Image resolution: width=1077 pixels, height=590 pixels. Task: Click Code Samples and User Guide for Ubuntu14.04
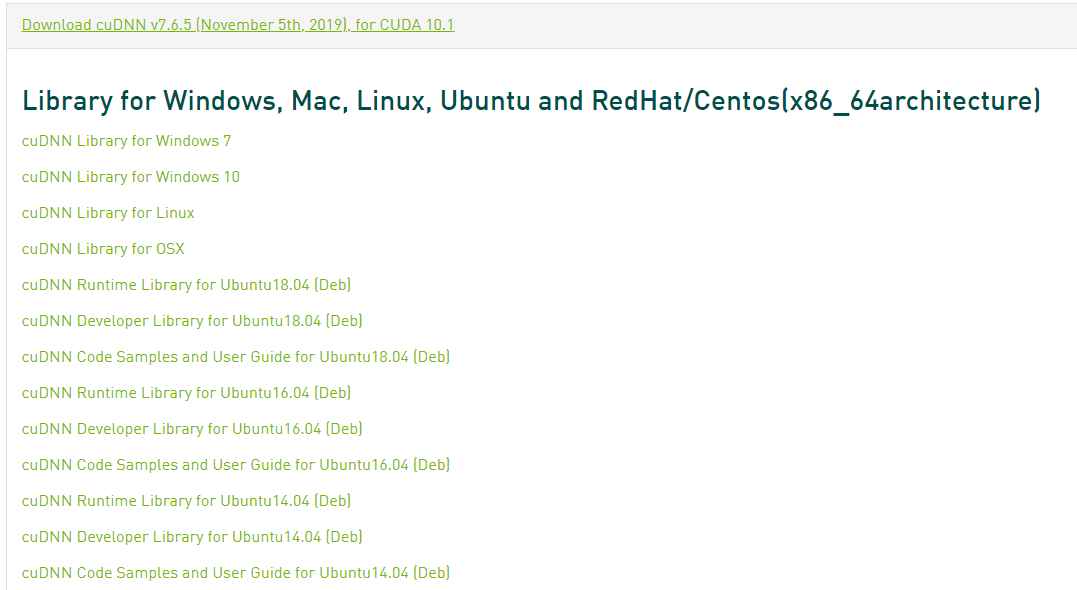pyautogui.click(x=236, y=573)
